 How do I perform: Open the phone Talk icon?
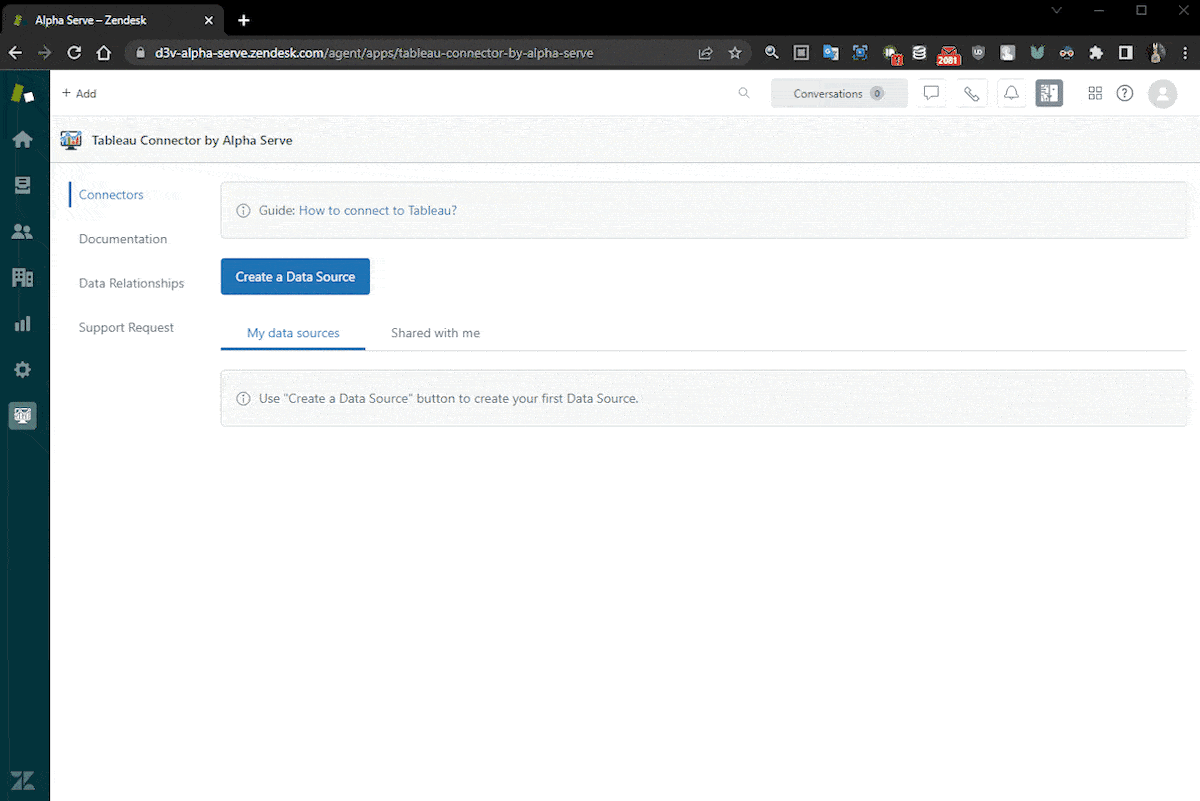click(x=971, y=93)
